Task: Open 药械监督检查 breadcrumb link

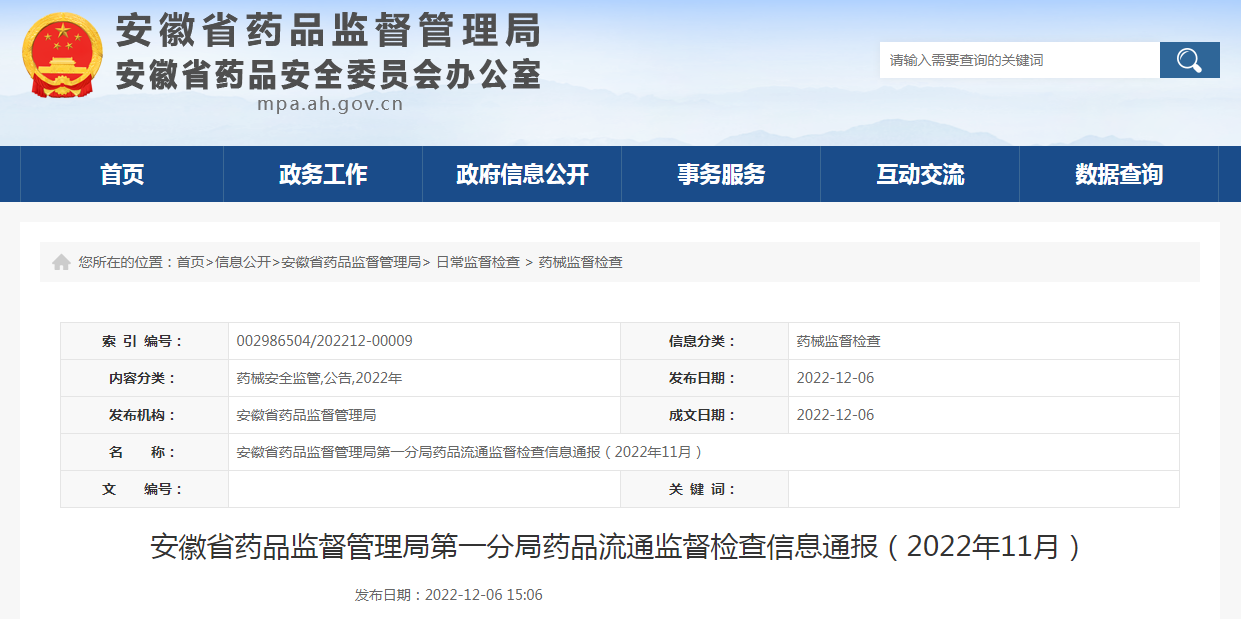Action: [580, 262]
